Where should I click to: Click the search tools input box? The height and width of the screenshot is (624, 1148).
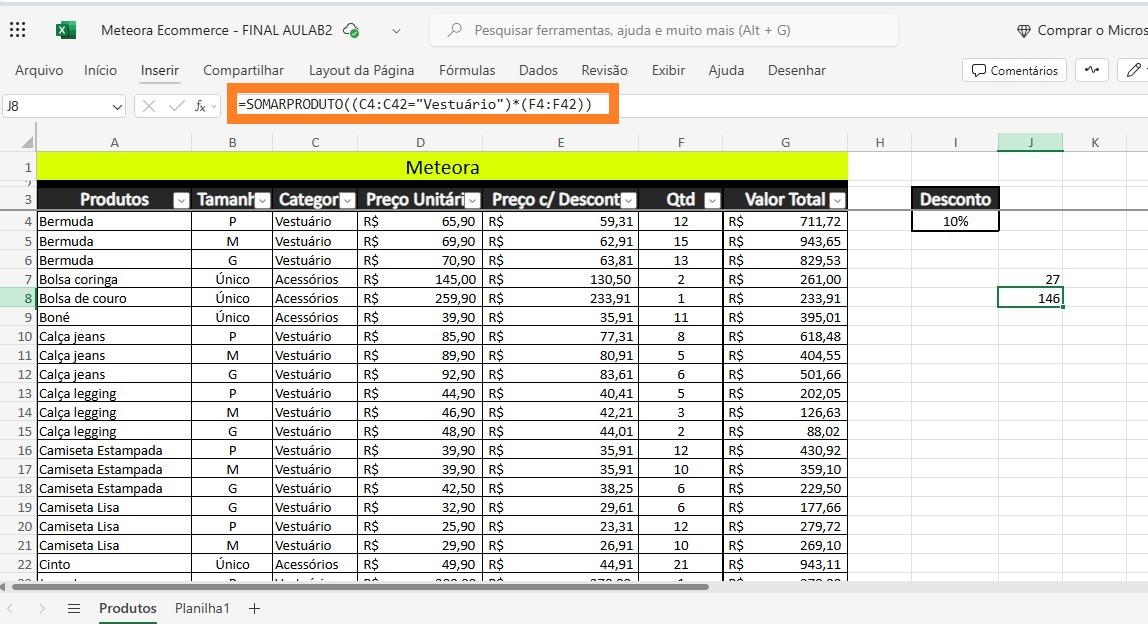tap(663, 31)
